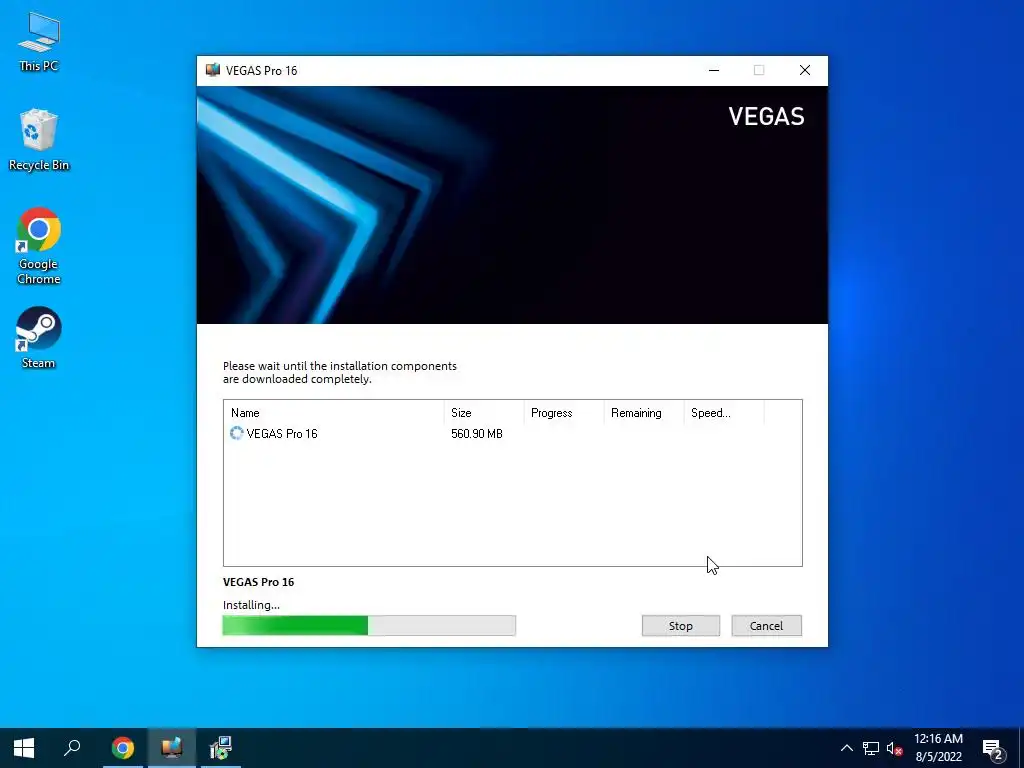The height and width of the screenshot is (768, 1024).
Task: Open the notification center icon
Action: tap(993, 749)
